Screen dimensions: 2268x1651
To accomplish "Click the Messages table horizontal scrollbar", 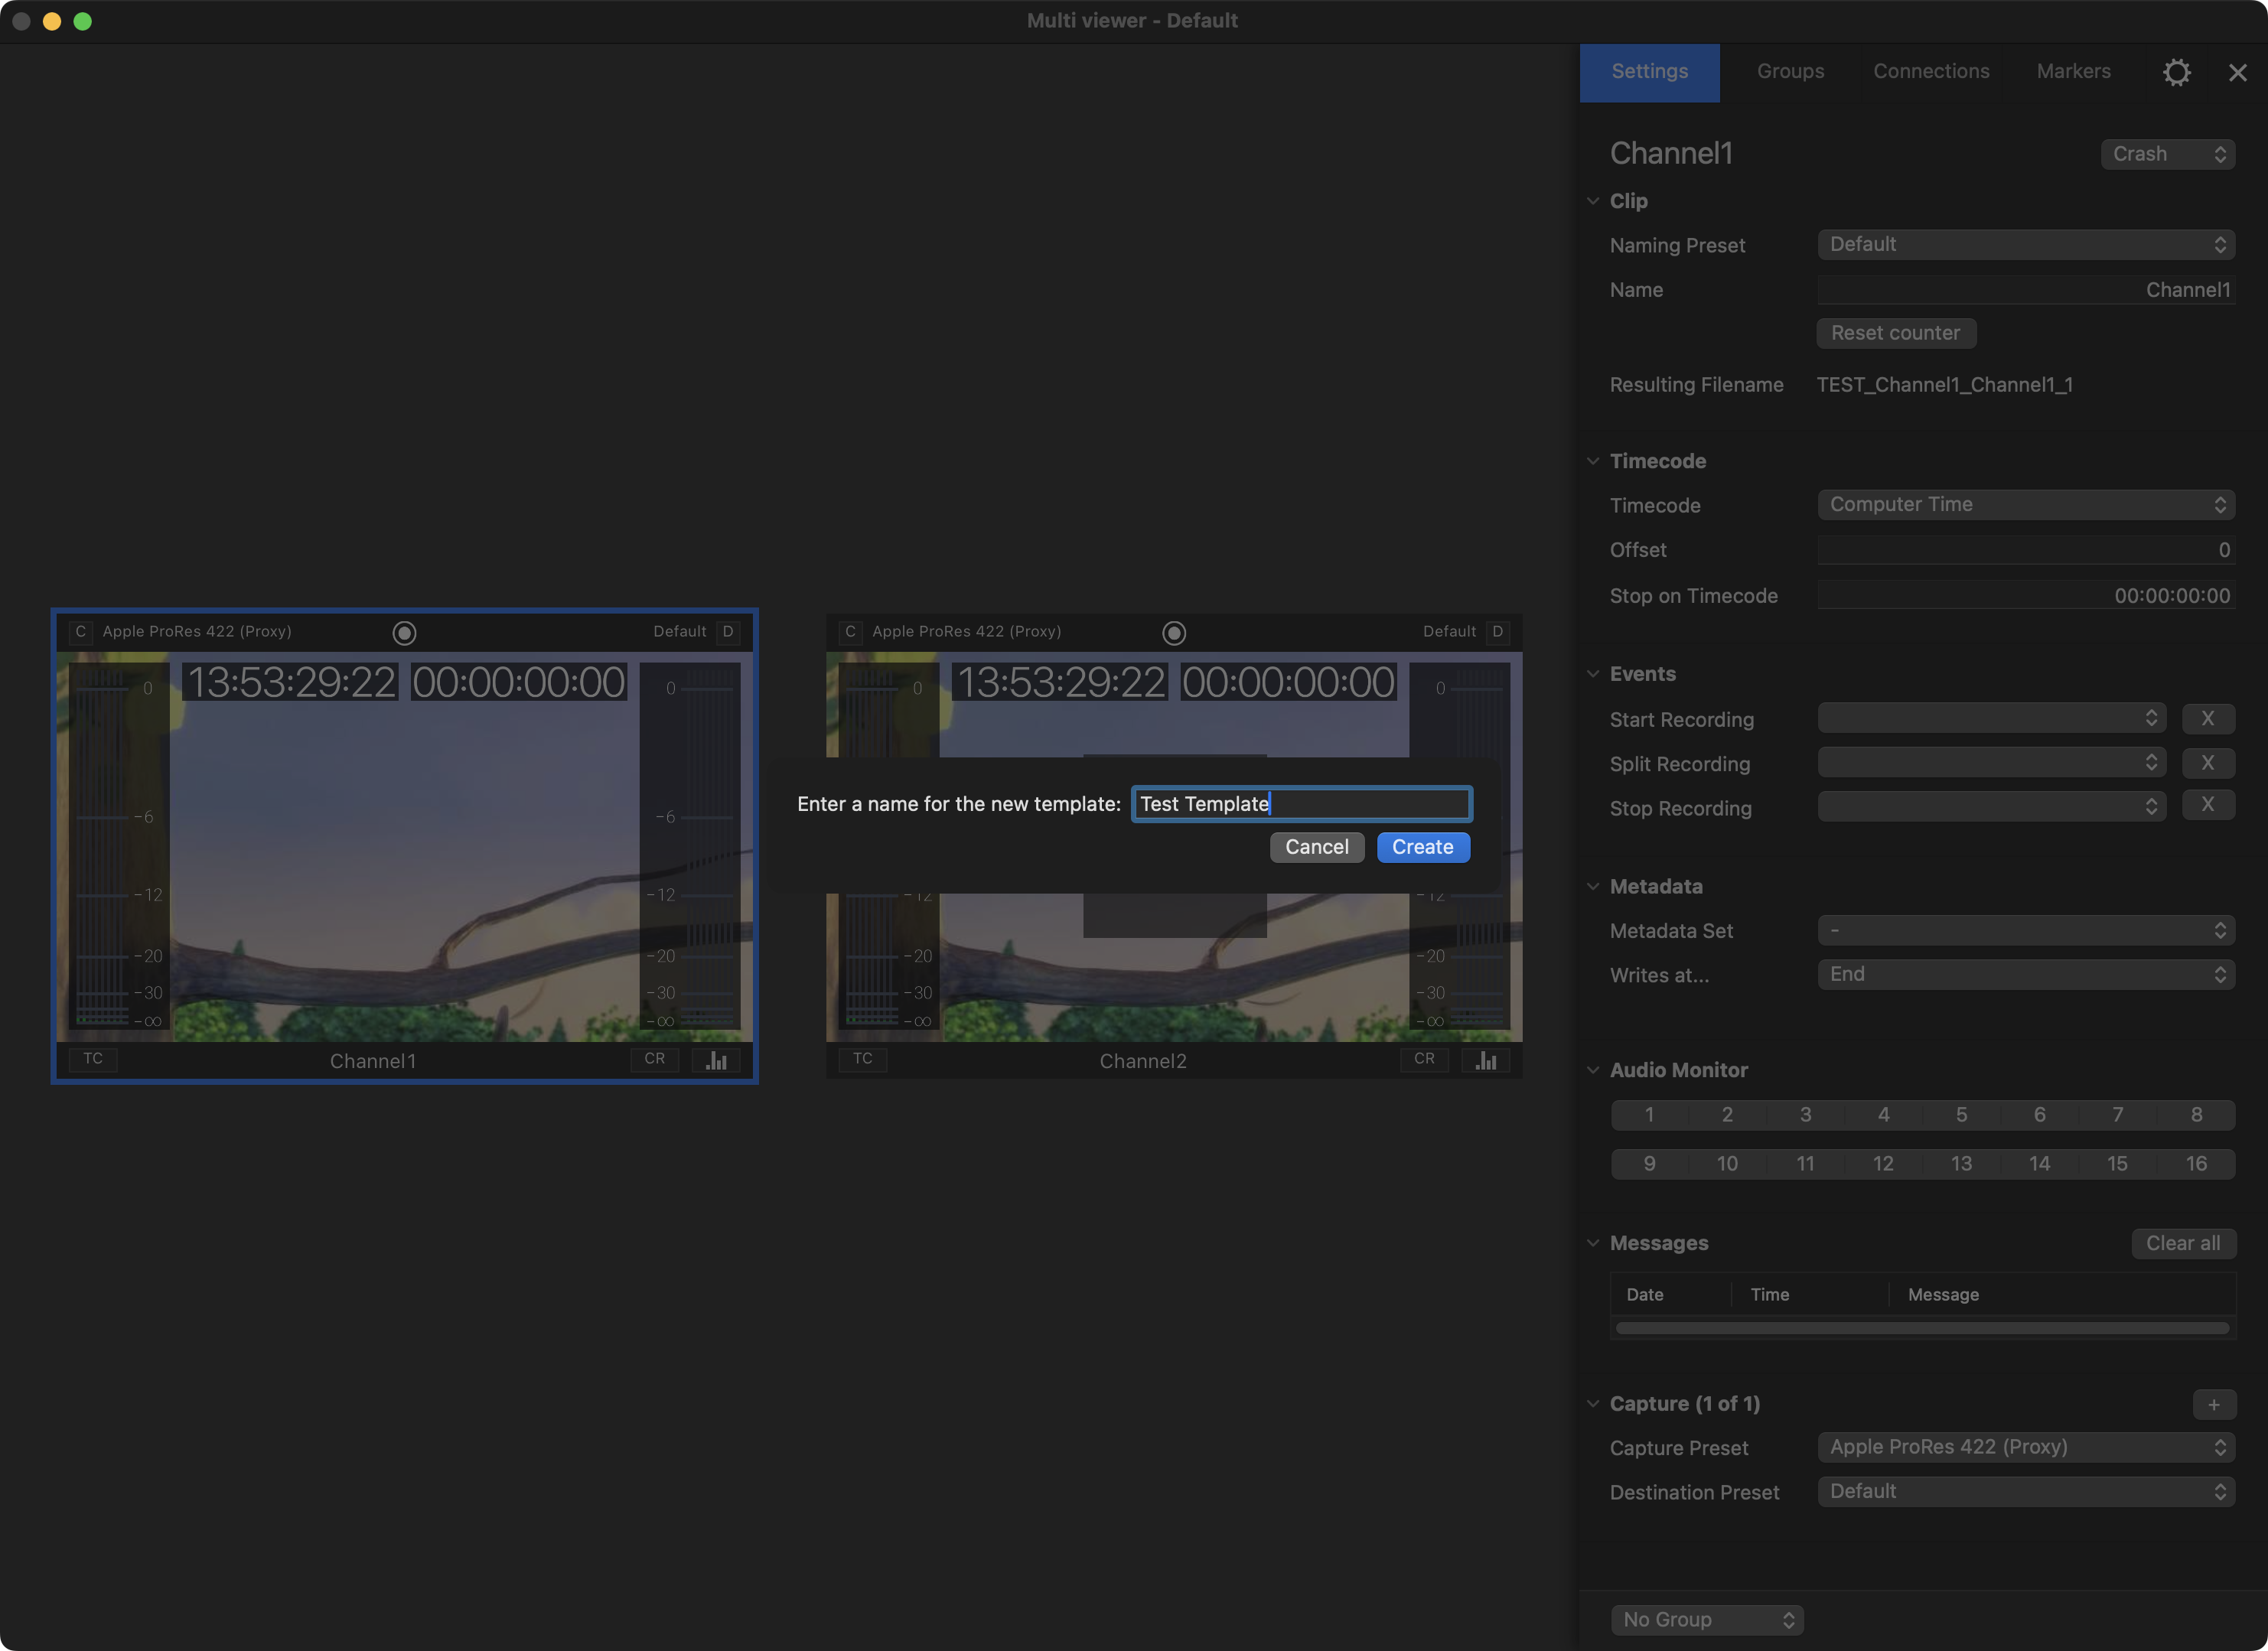I will (x=1922, y=1328).
